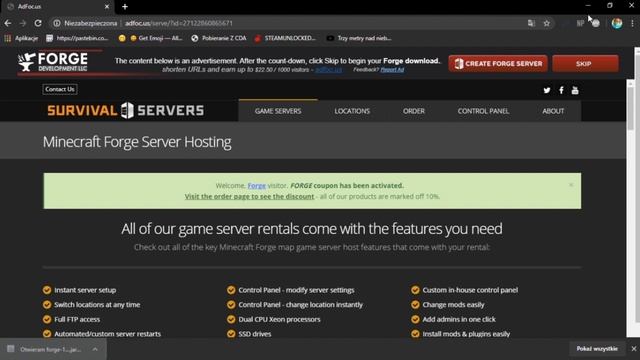Bookmark this page with the star icon
This screenshot has height=360, width=640.
tap(547, 23)
